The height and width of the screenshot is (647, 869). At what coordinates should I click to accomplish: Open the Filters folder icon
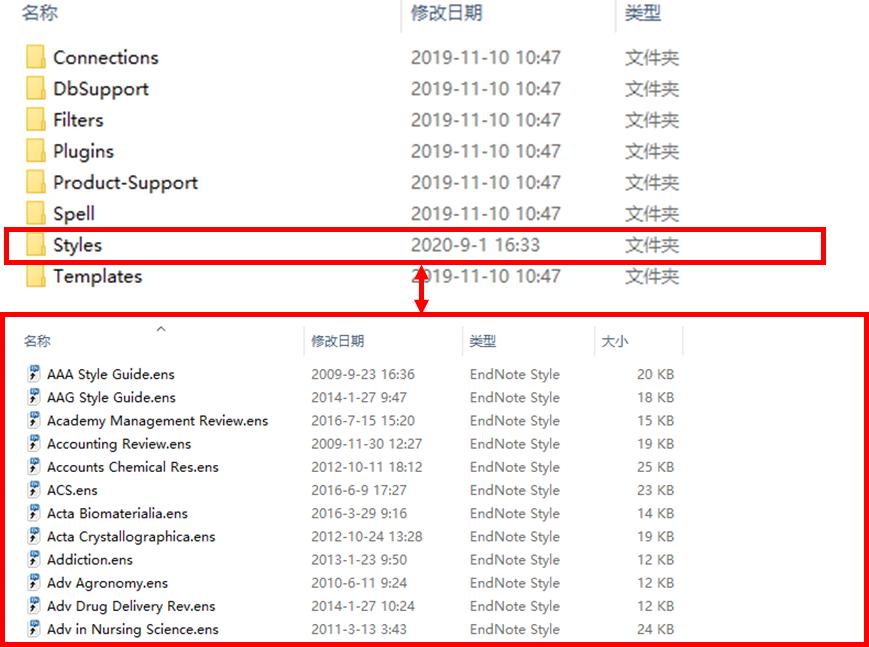click(x=36, y=119)
